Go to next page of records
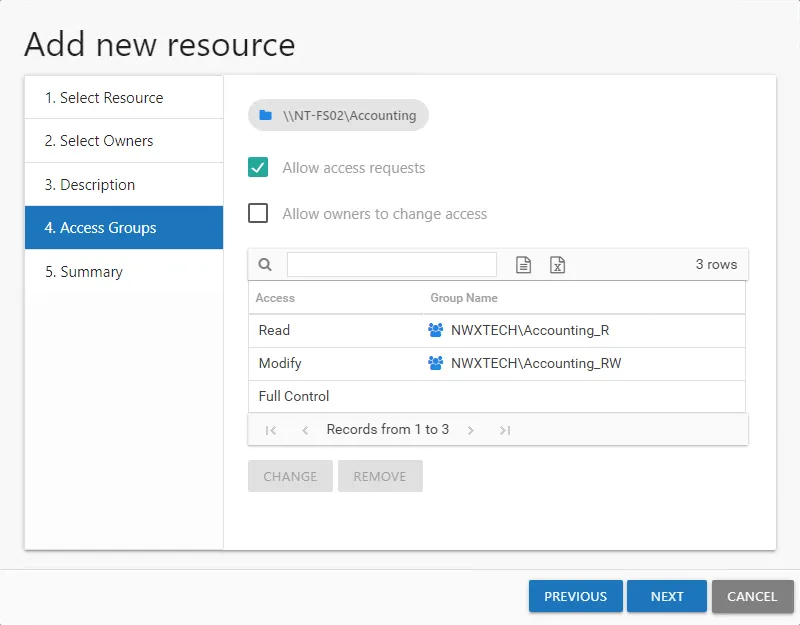The height and width of the screenshot is (625, 800). tap(470, 430)
